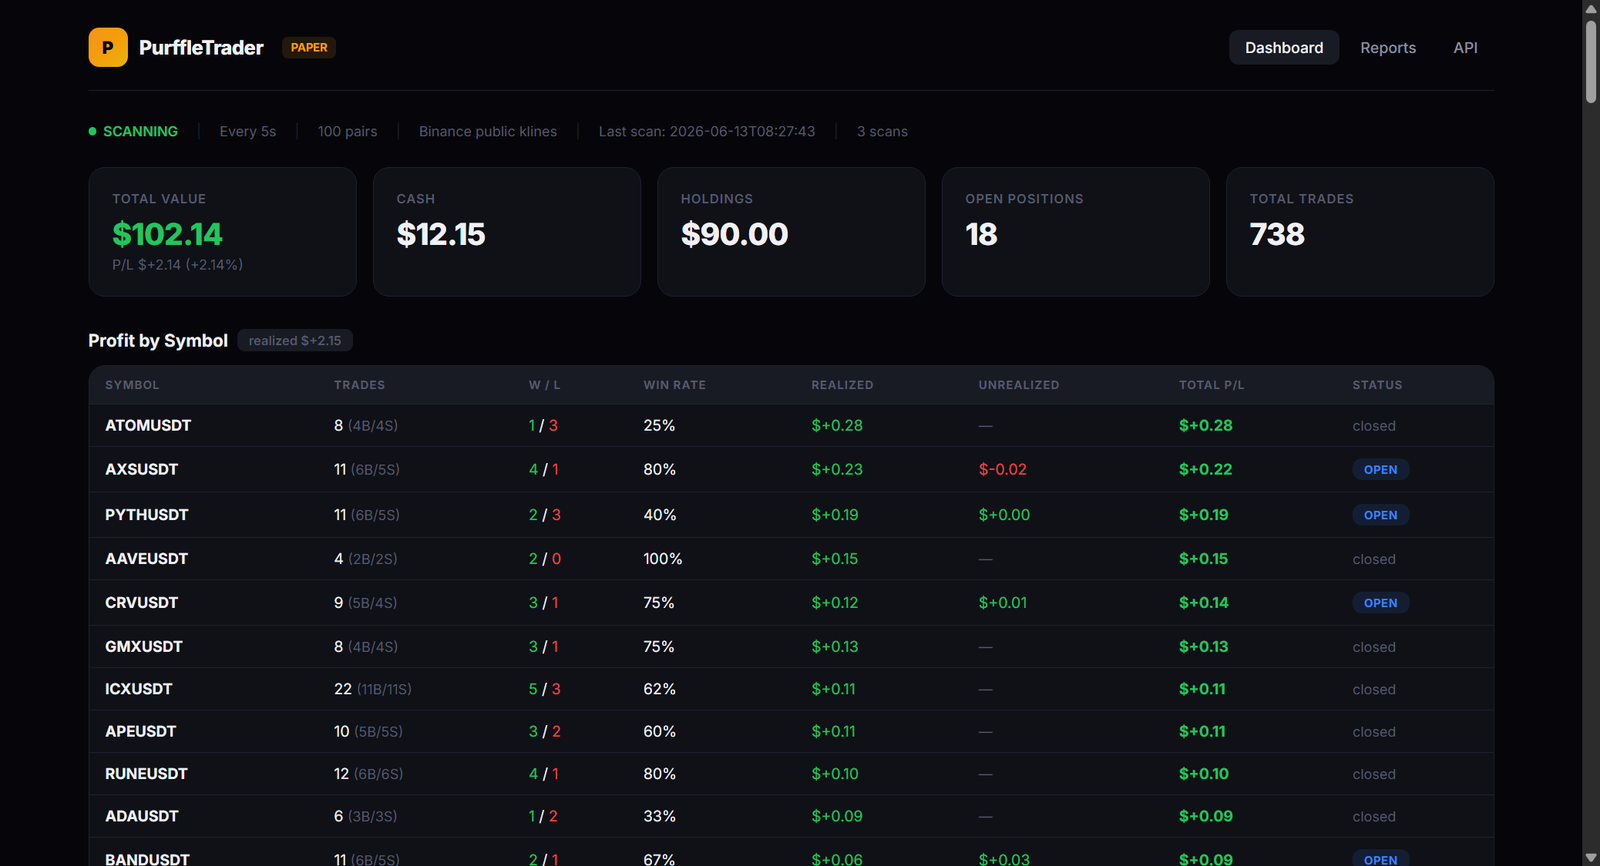1600x866 pixels.
Task: Click the ADAUSDT symbol name
Action: (x=141, y=816)
